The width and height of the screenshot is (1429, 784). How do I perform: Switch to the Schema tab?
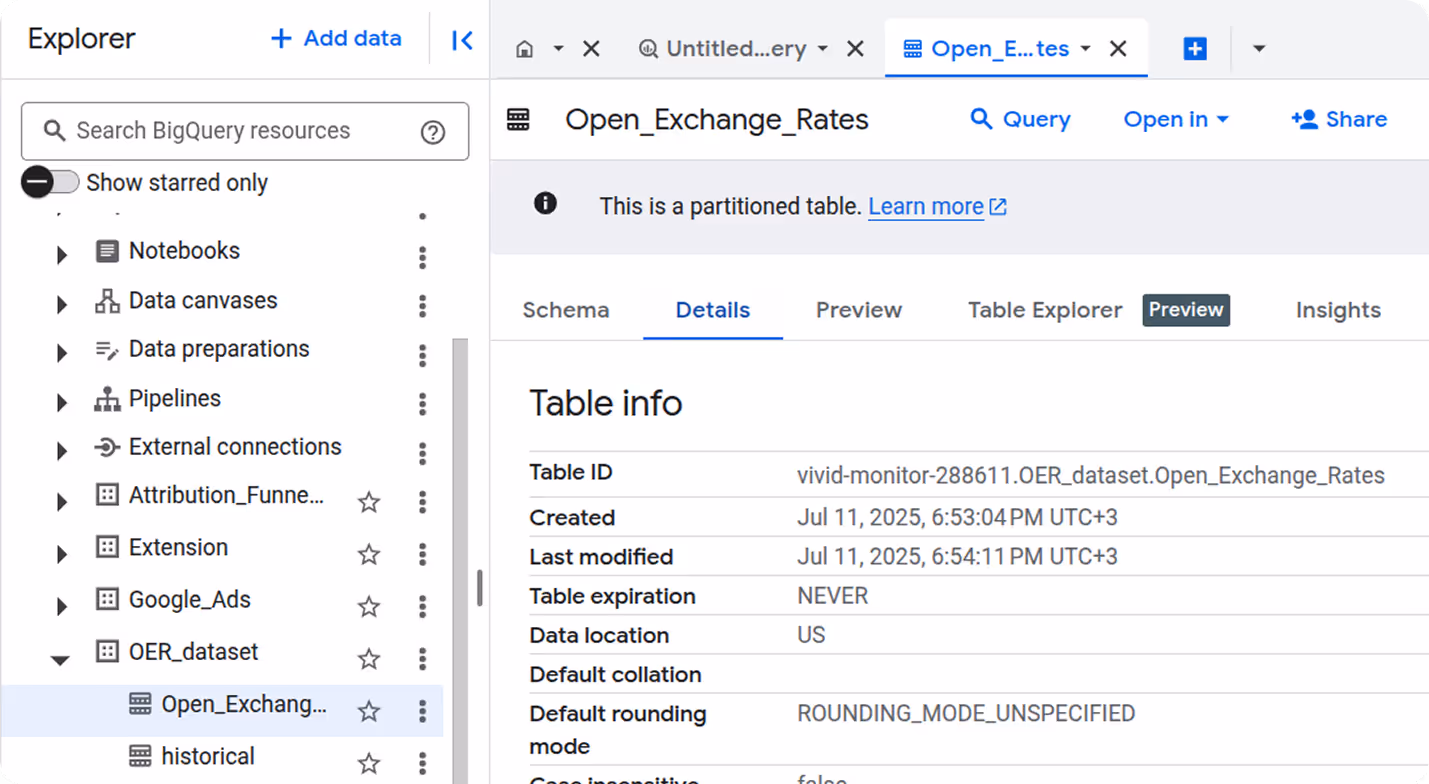[566, 310]
